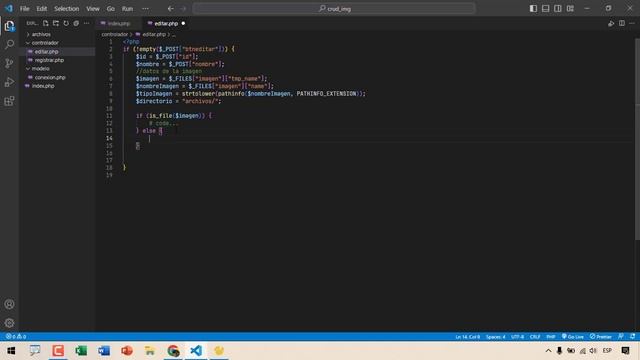Open the notifications bell in status bar

coord(633,337)
